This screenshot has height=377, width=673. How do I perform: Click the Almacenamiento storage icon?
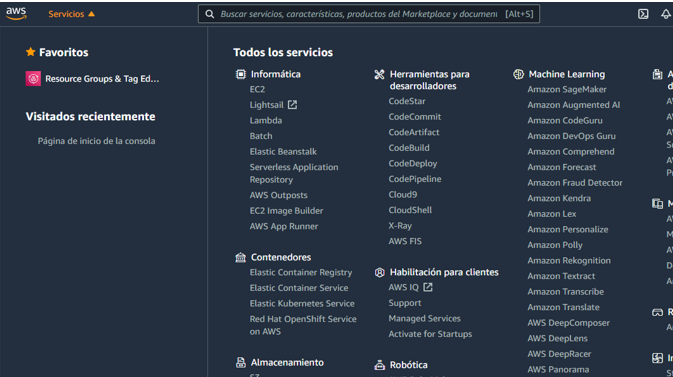coord(241,362)
